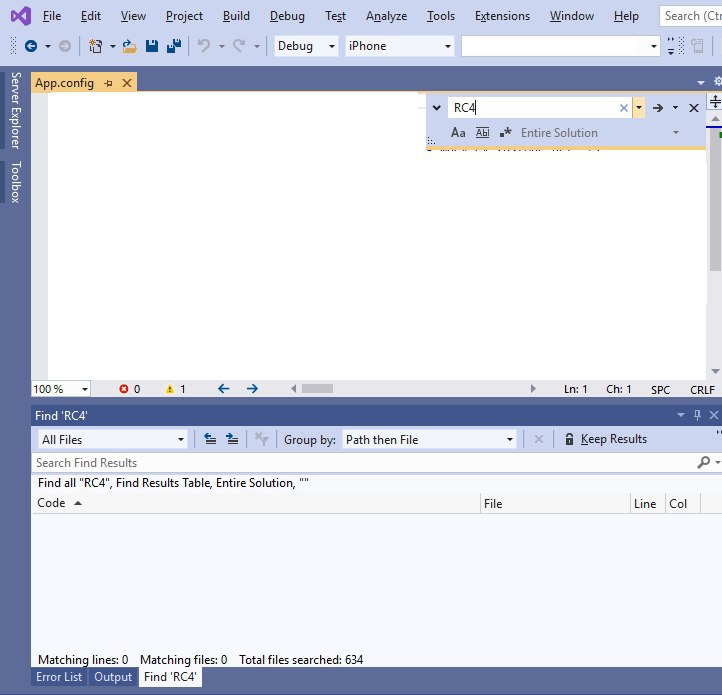Click Expand All in Find results toolbar

232,439
